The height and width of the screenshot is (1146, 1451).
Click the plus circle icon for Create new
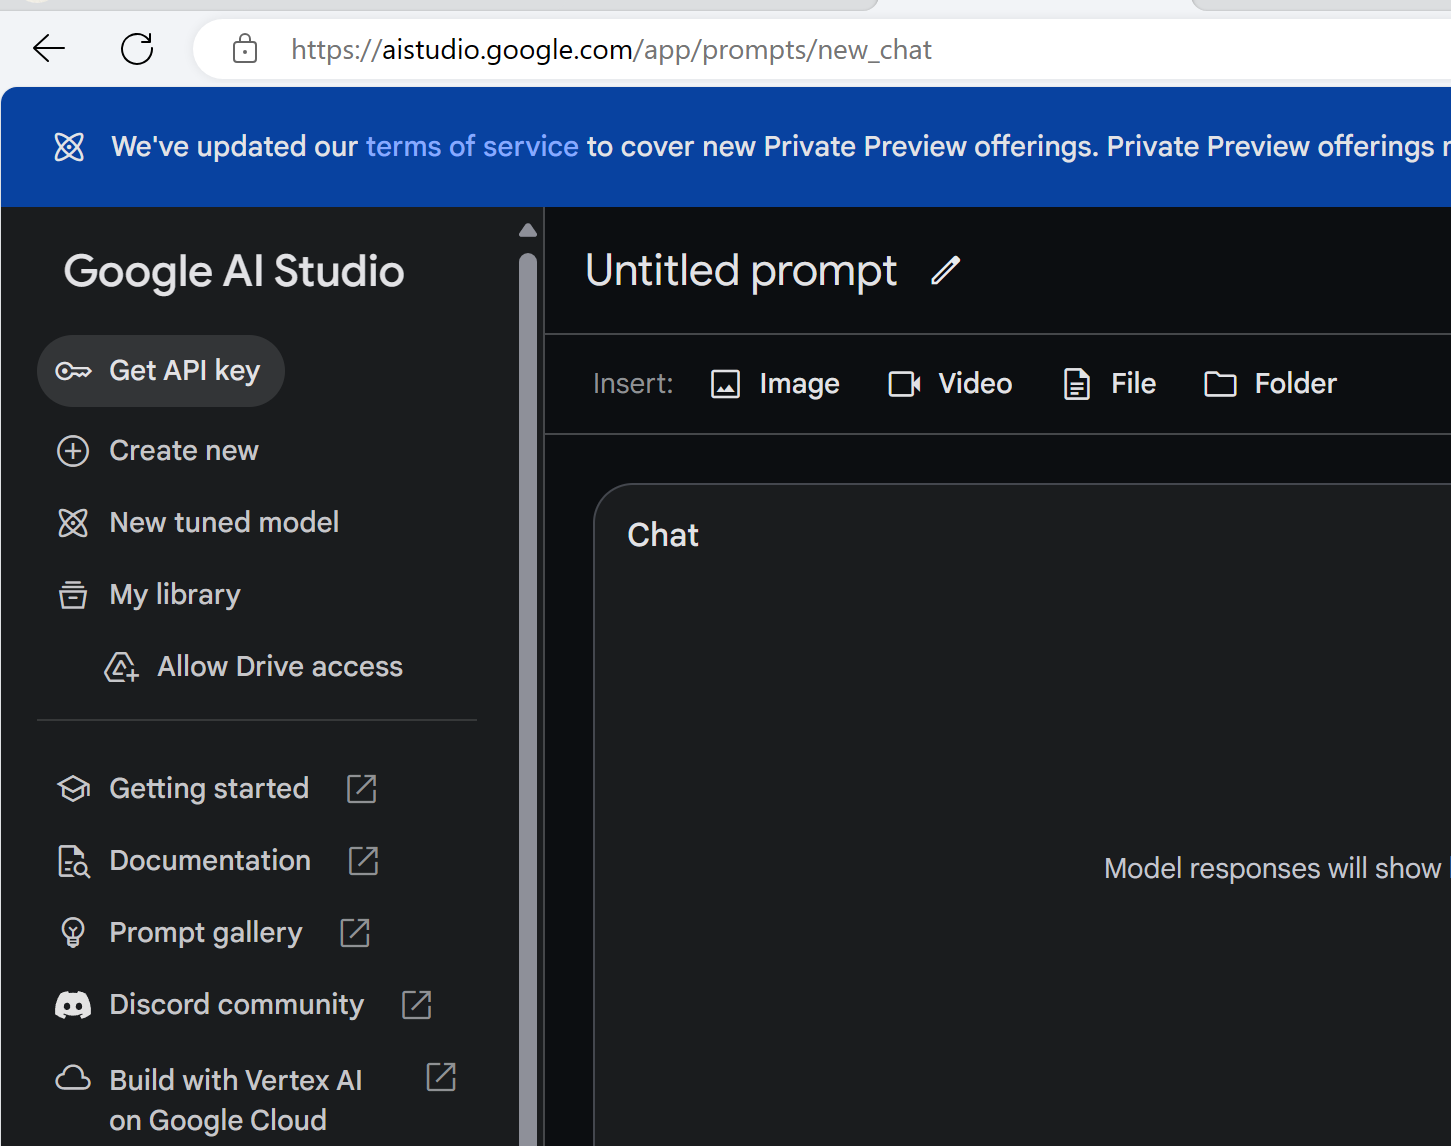[73, 451]
